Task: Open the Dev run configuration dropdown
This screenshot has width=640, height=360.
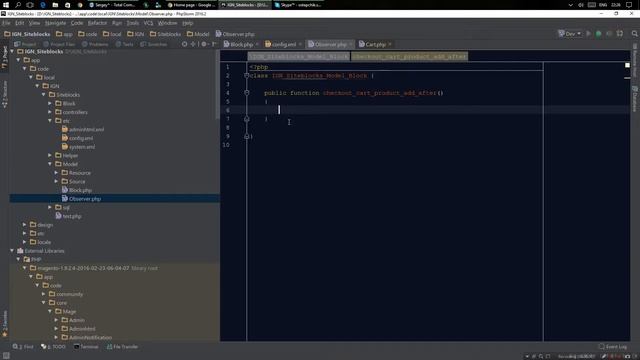Action: tap(570, 34)
